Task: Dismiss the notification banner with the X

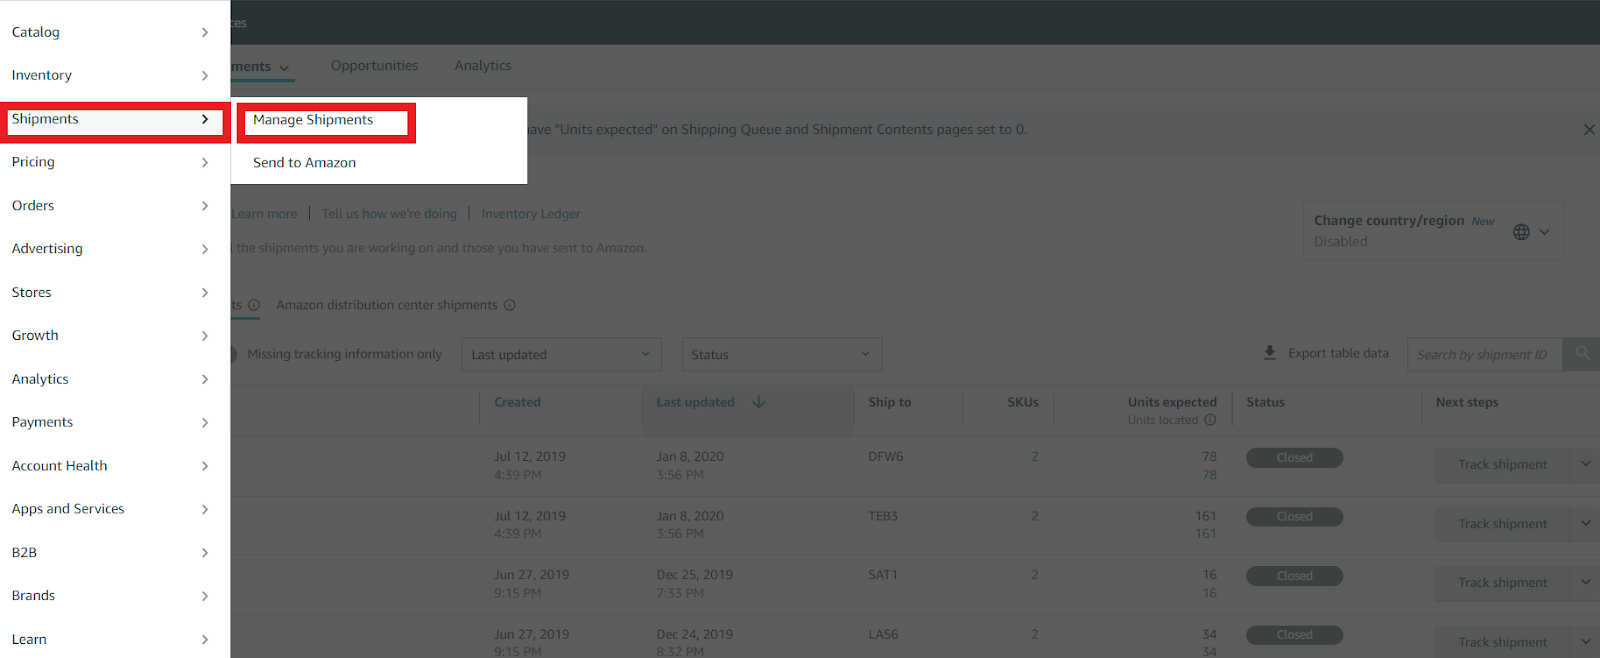Action: (1589, 129)
